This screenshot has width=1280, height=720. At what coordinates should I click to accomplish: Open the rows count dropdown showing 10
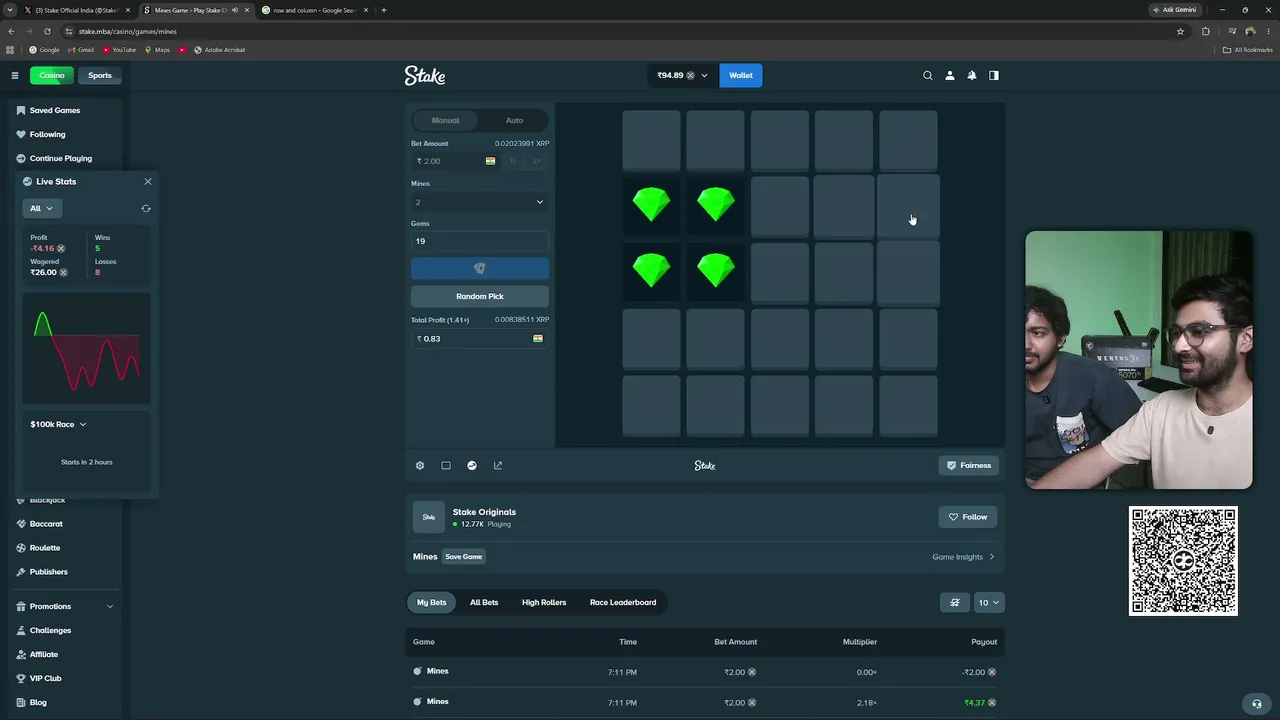989,602
